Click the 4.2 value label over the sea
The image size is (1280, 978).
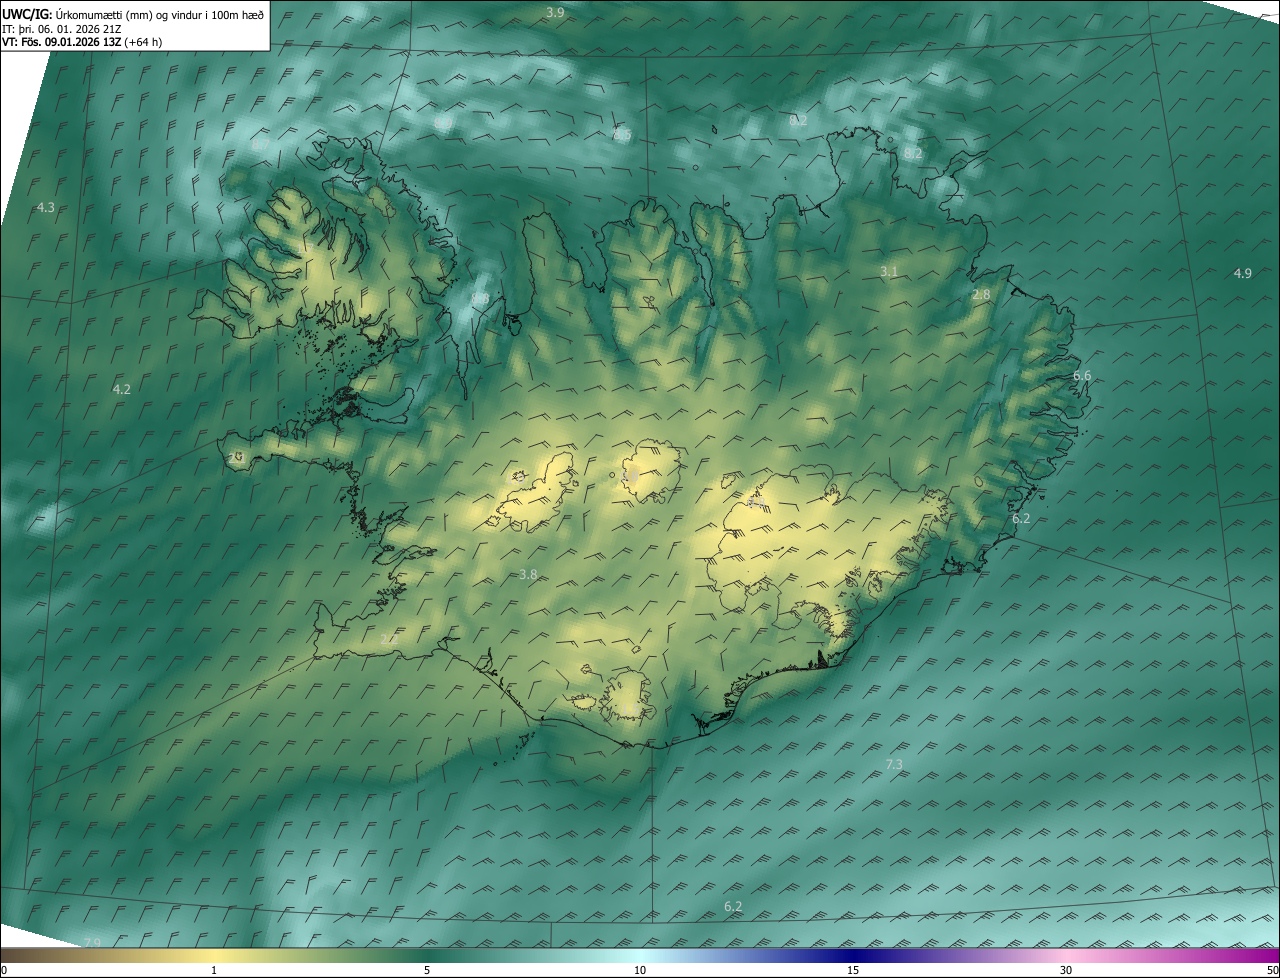point(121,389)
